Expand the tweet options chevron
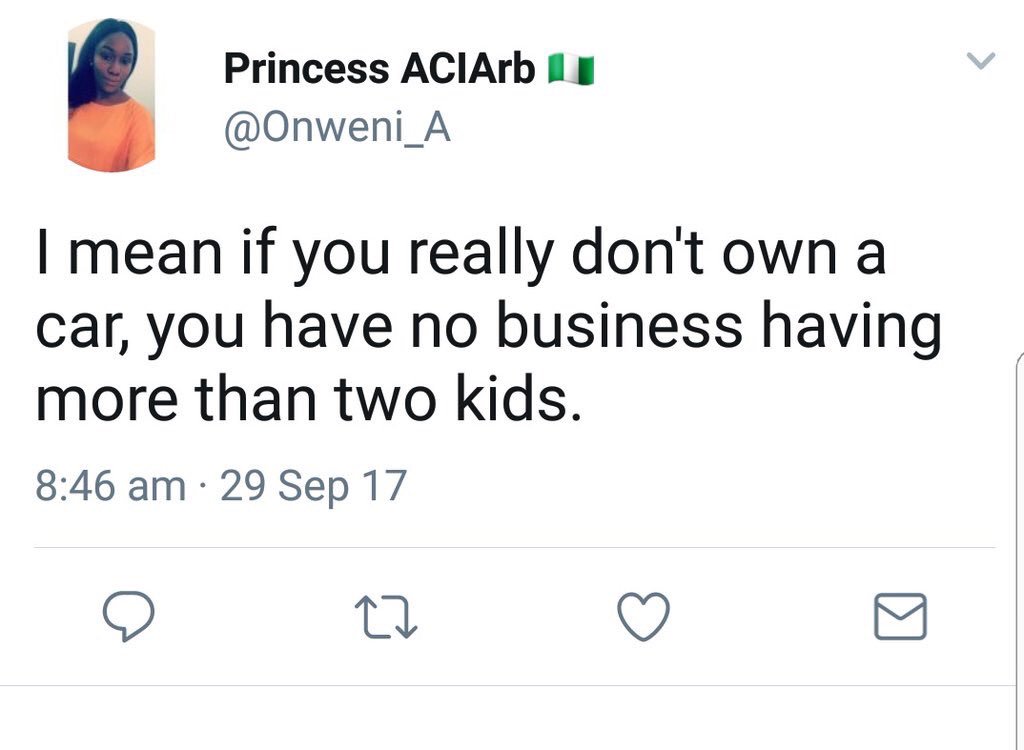Screen dimensions: 1024x750 click(x=983, y=62)
